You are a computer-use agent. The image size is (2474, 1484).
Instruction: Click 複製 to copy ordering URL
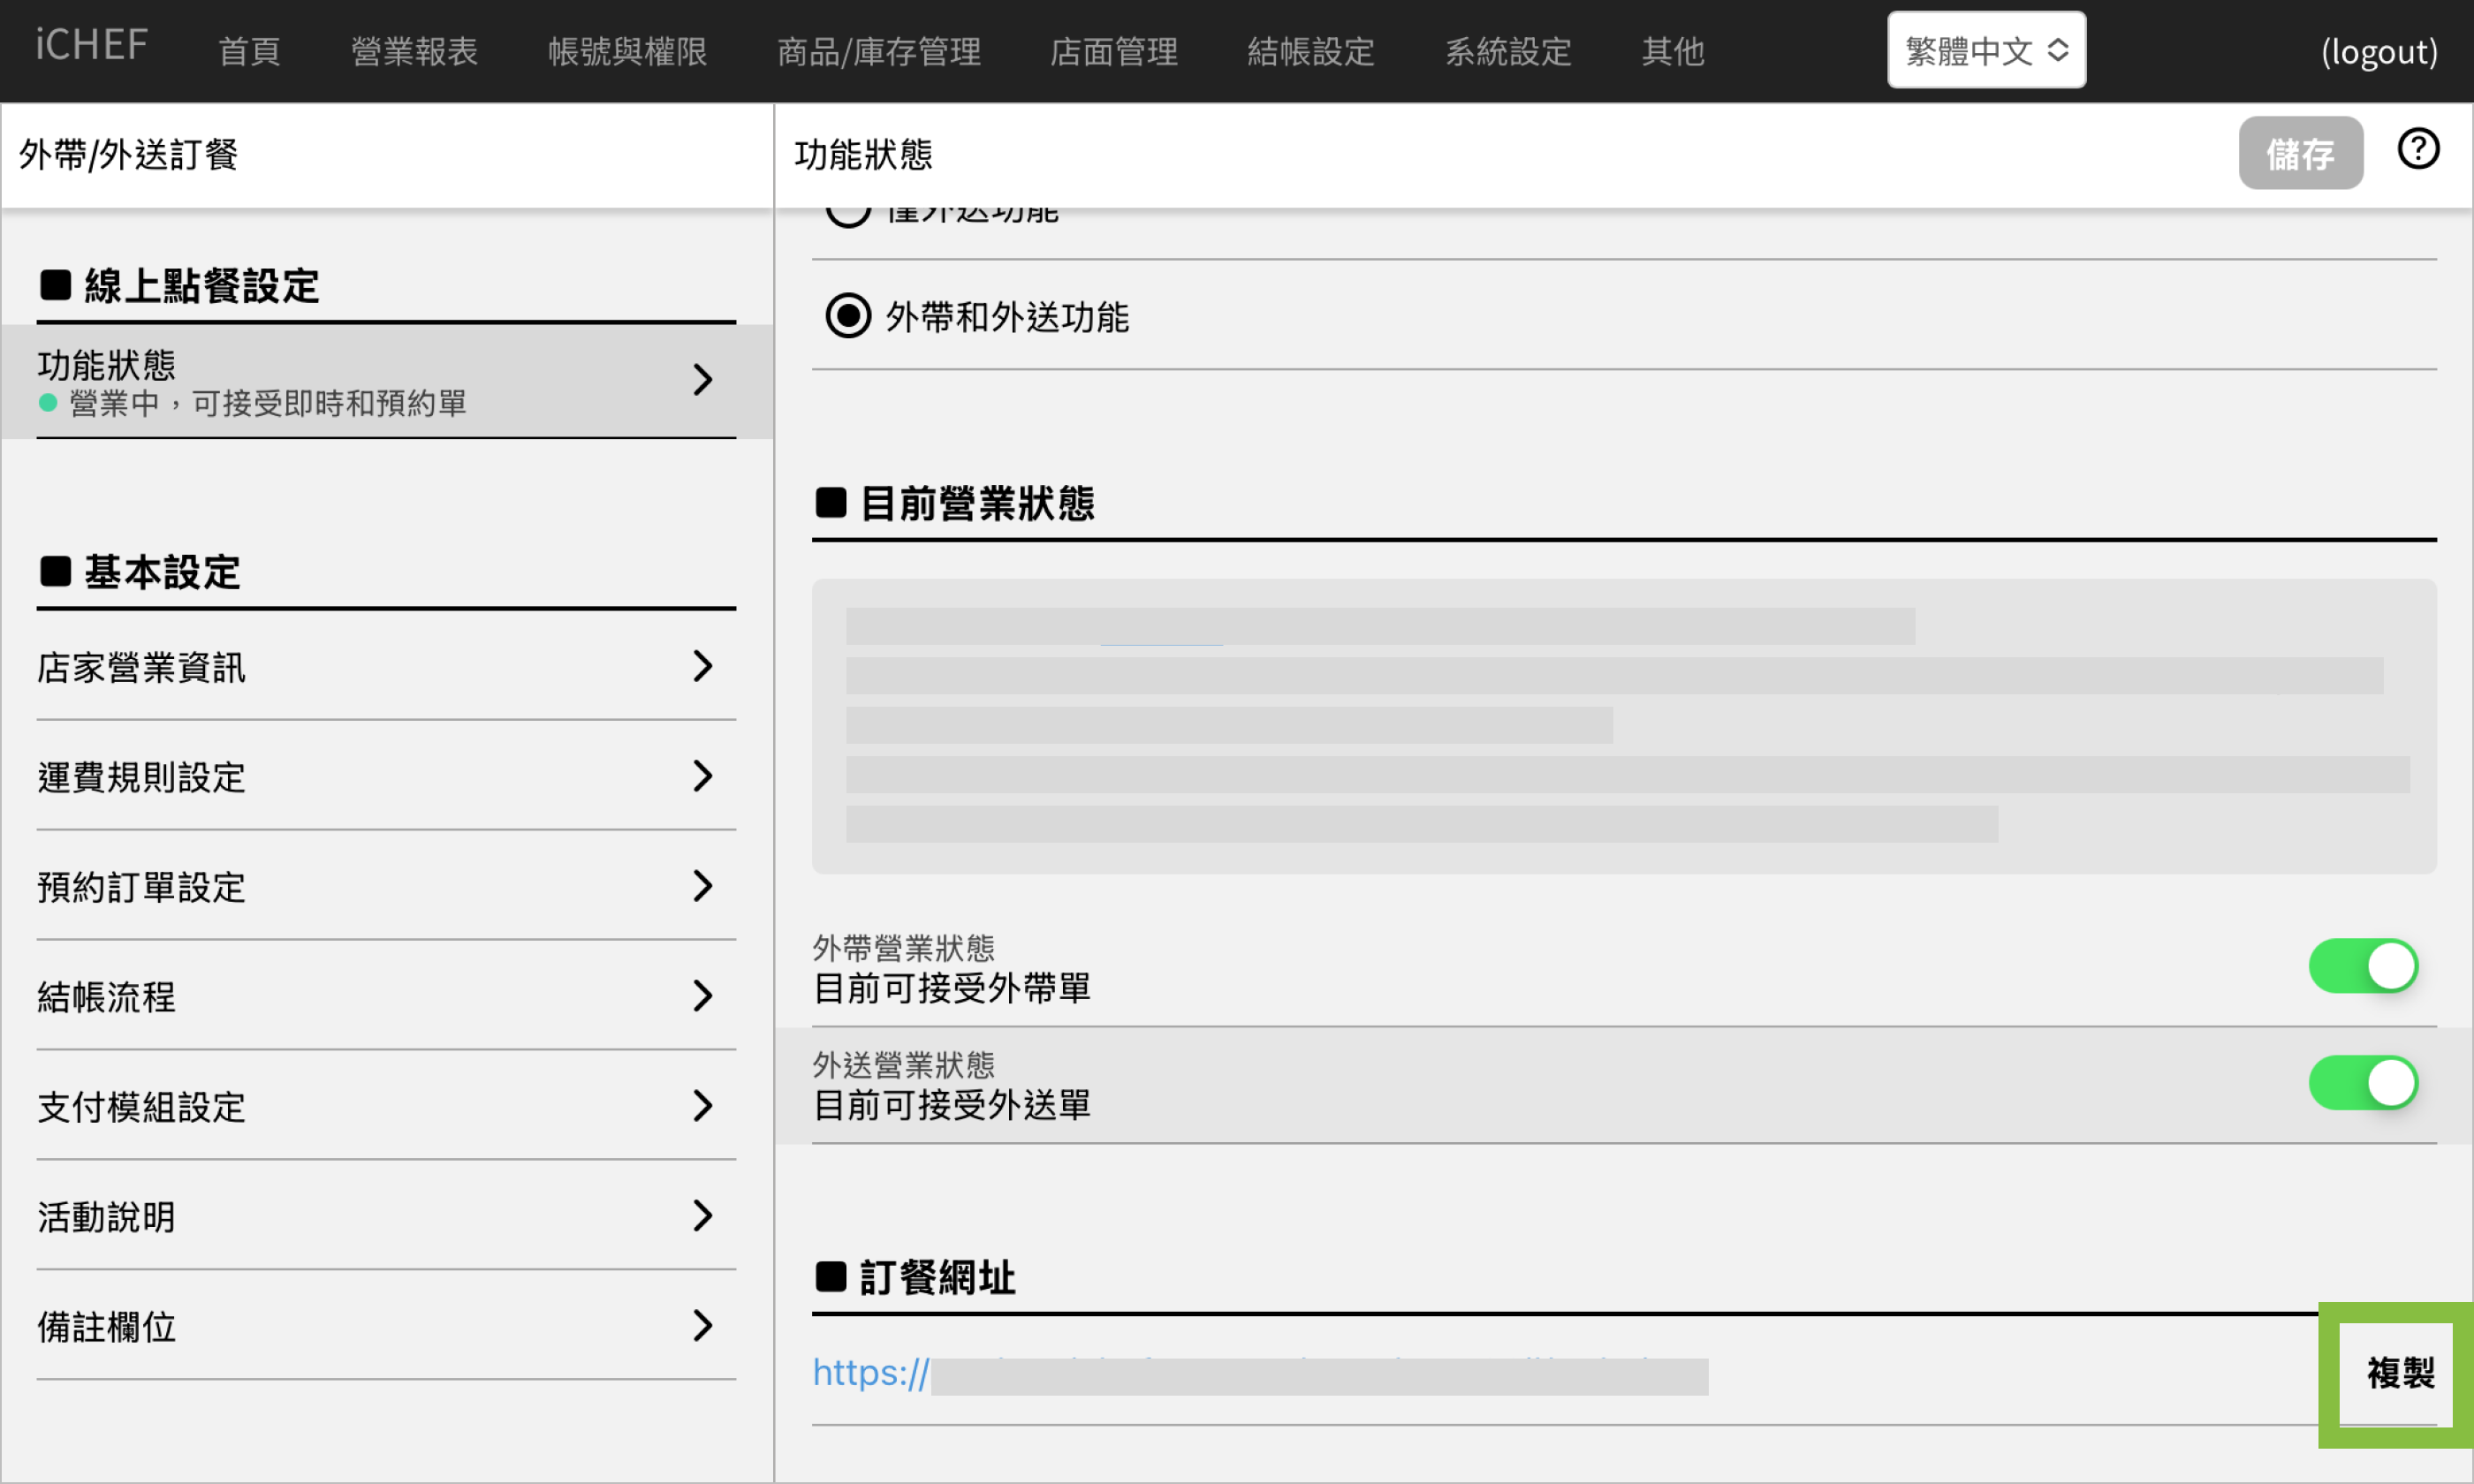click(x=2398, y=1373)
